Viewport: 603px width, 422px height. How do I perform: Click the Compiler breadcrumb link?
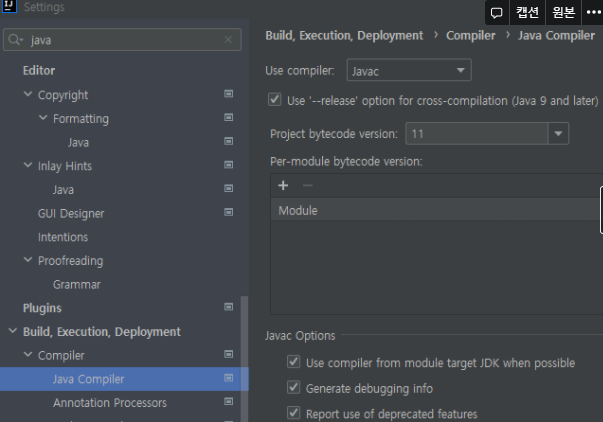point(470,36)
